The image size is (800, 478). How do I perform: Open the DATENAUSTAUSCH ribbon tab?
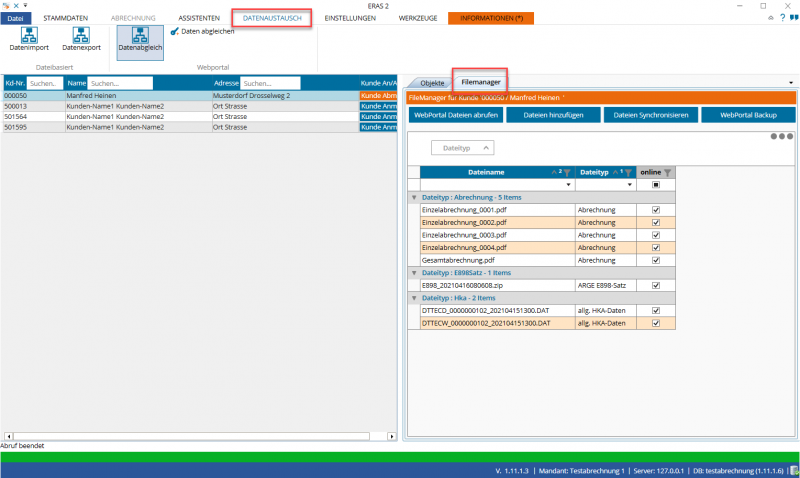coord(272,18)
